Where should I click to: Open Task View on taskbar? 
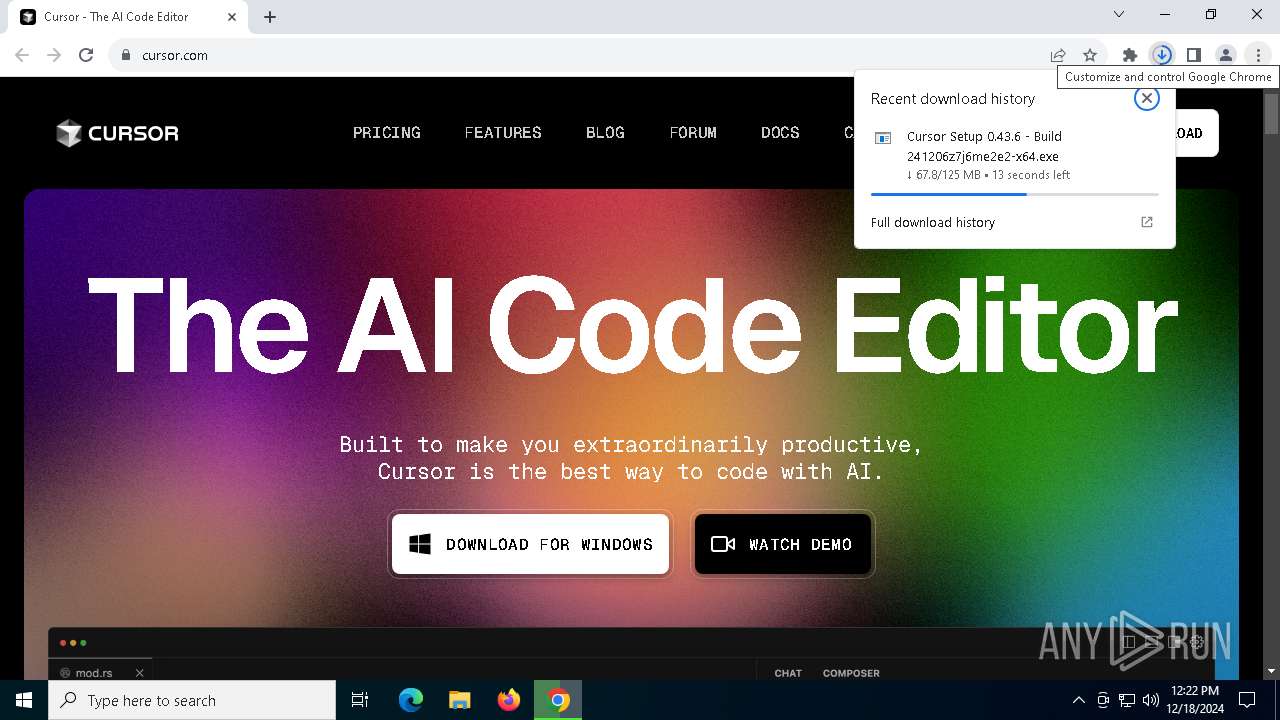(x=360, y=700)
